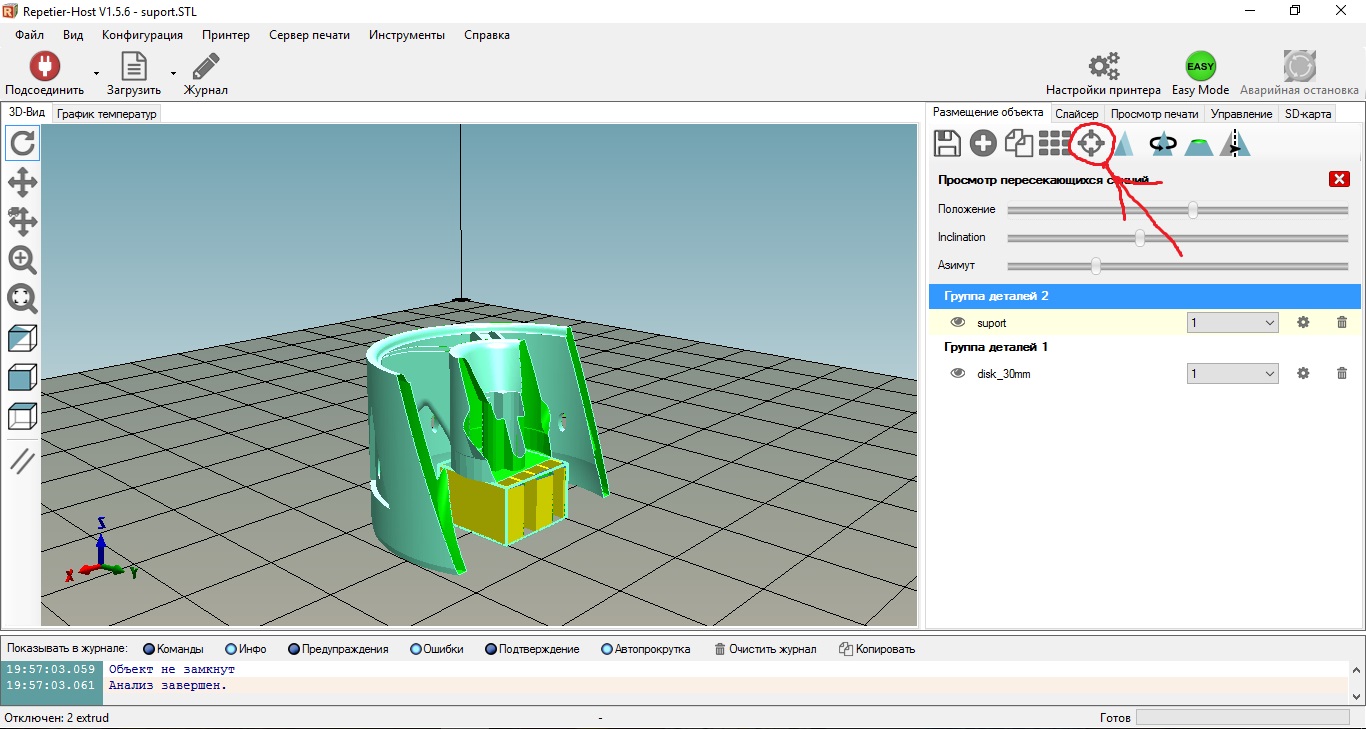1366x729 pixels.
Task: Click the Clear Log button
Action: pyautogui.click(x=765, y=649)
